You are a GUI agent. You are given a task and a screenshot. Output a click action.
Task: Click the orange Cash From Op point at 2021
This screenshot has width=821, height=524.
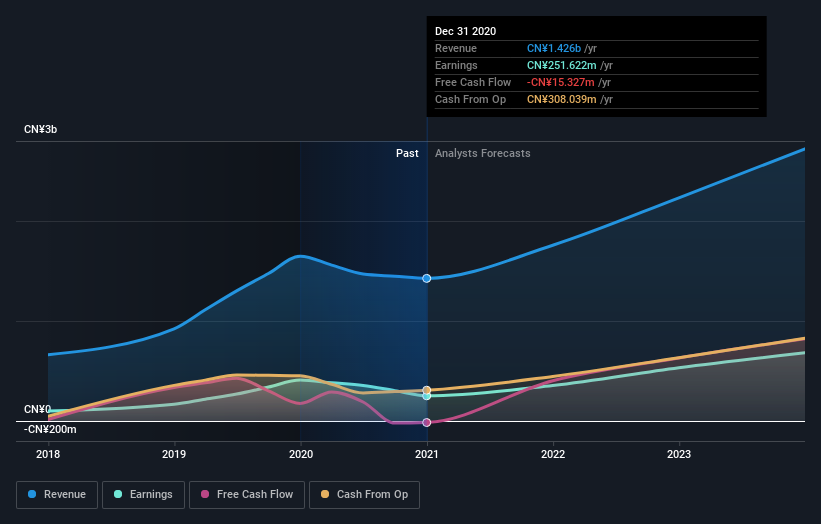427,390
